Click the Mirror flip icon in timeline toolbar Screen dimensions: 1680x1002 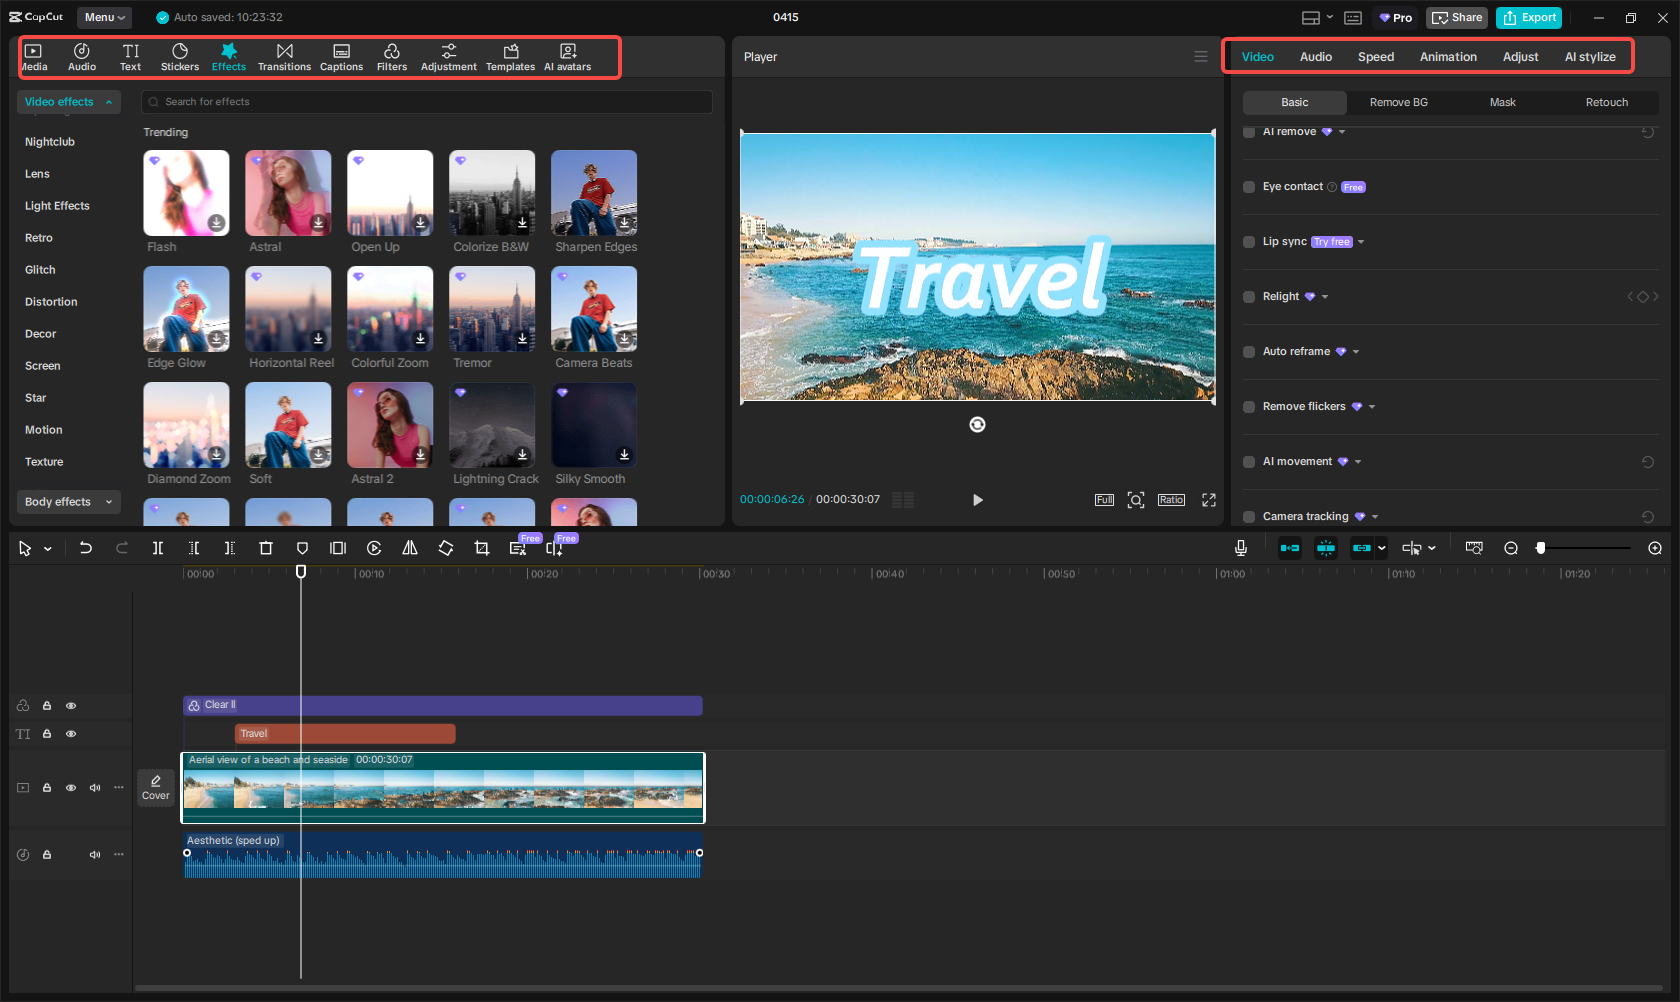(410, 548)
